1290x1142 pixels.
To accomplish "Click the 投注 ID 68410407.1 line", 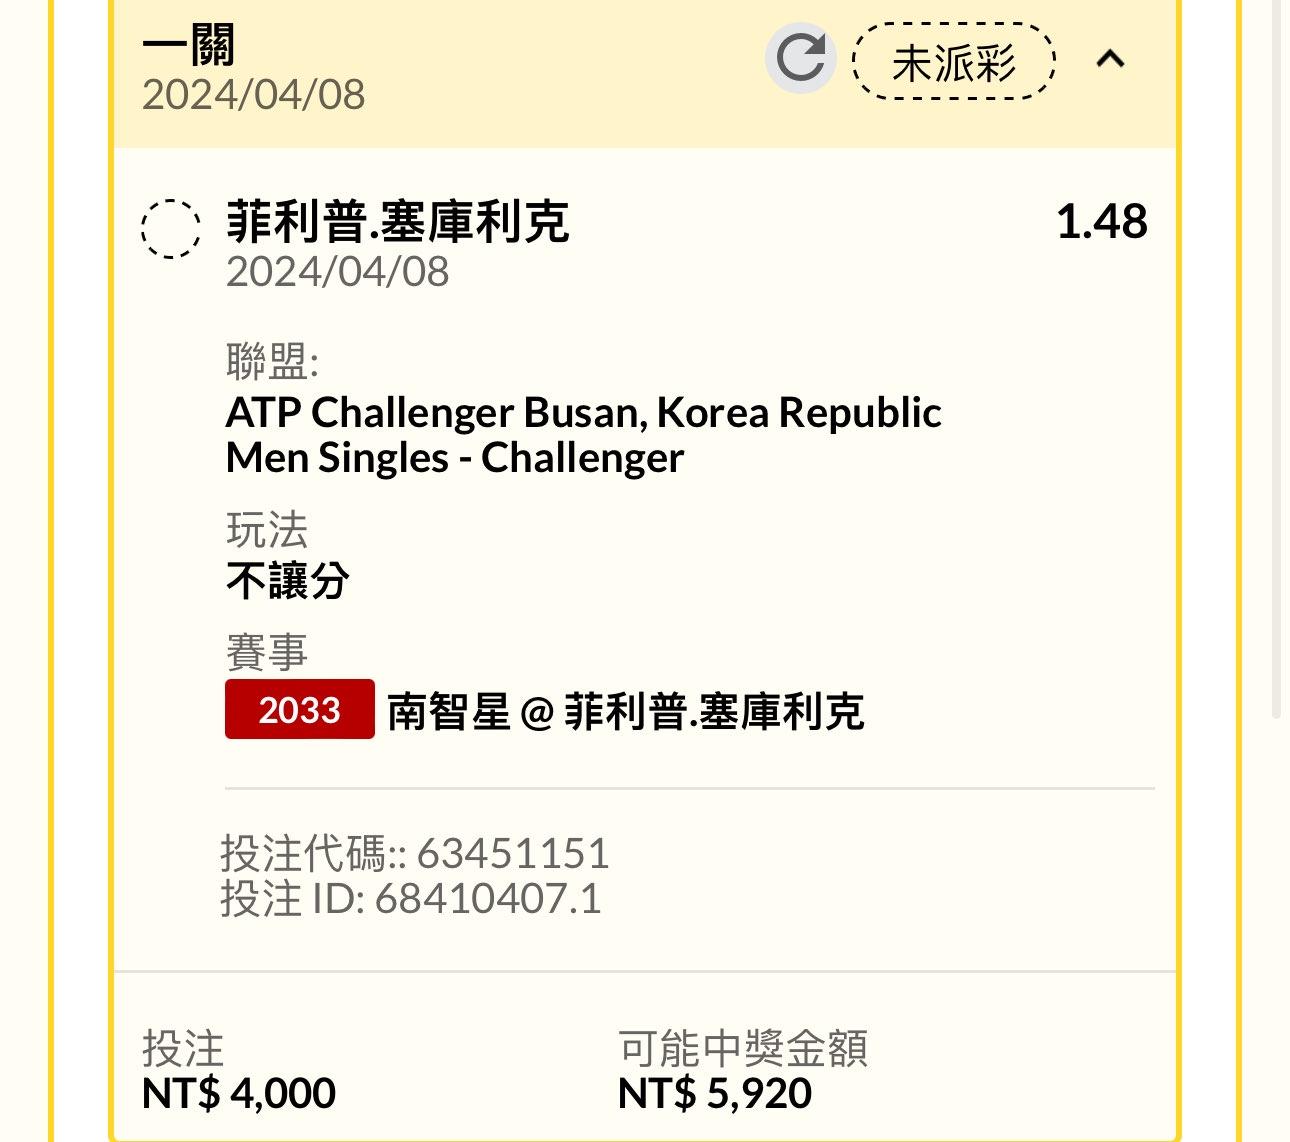I will click(410, 898).
